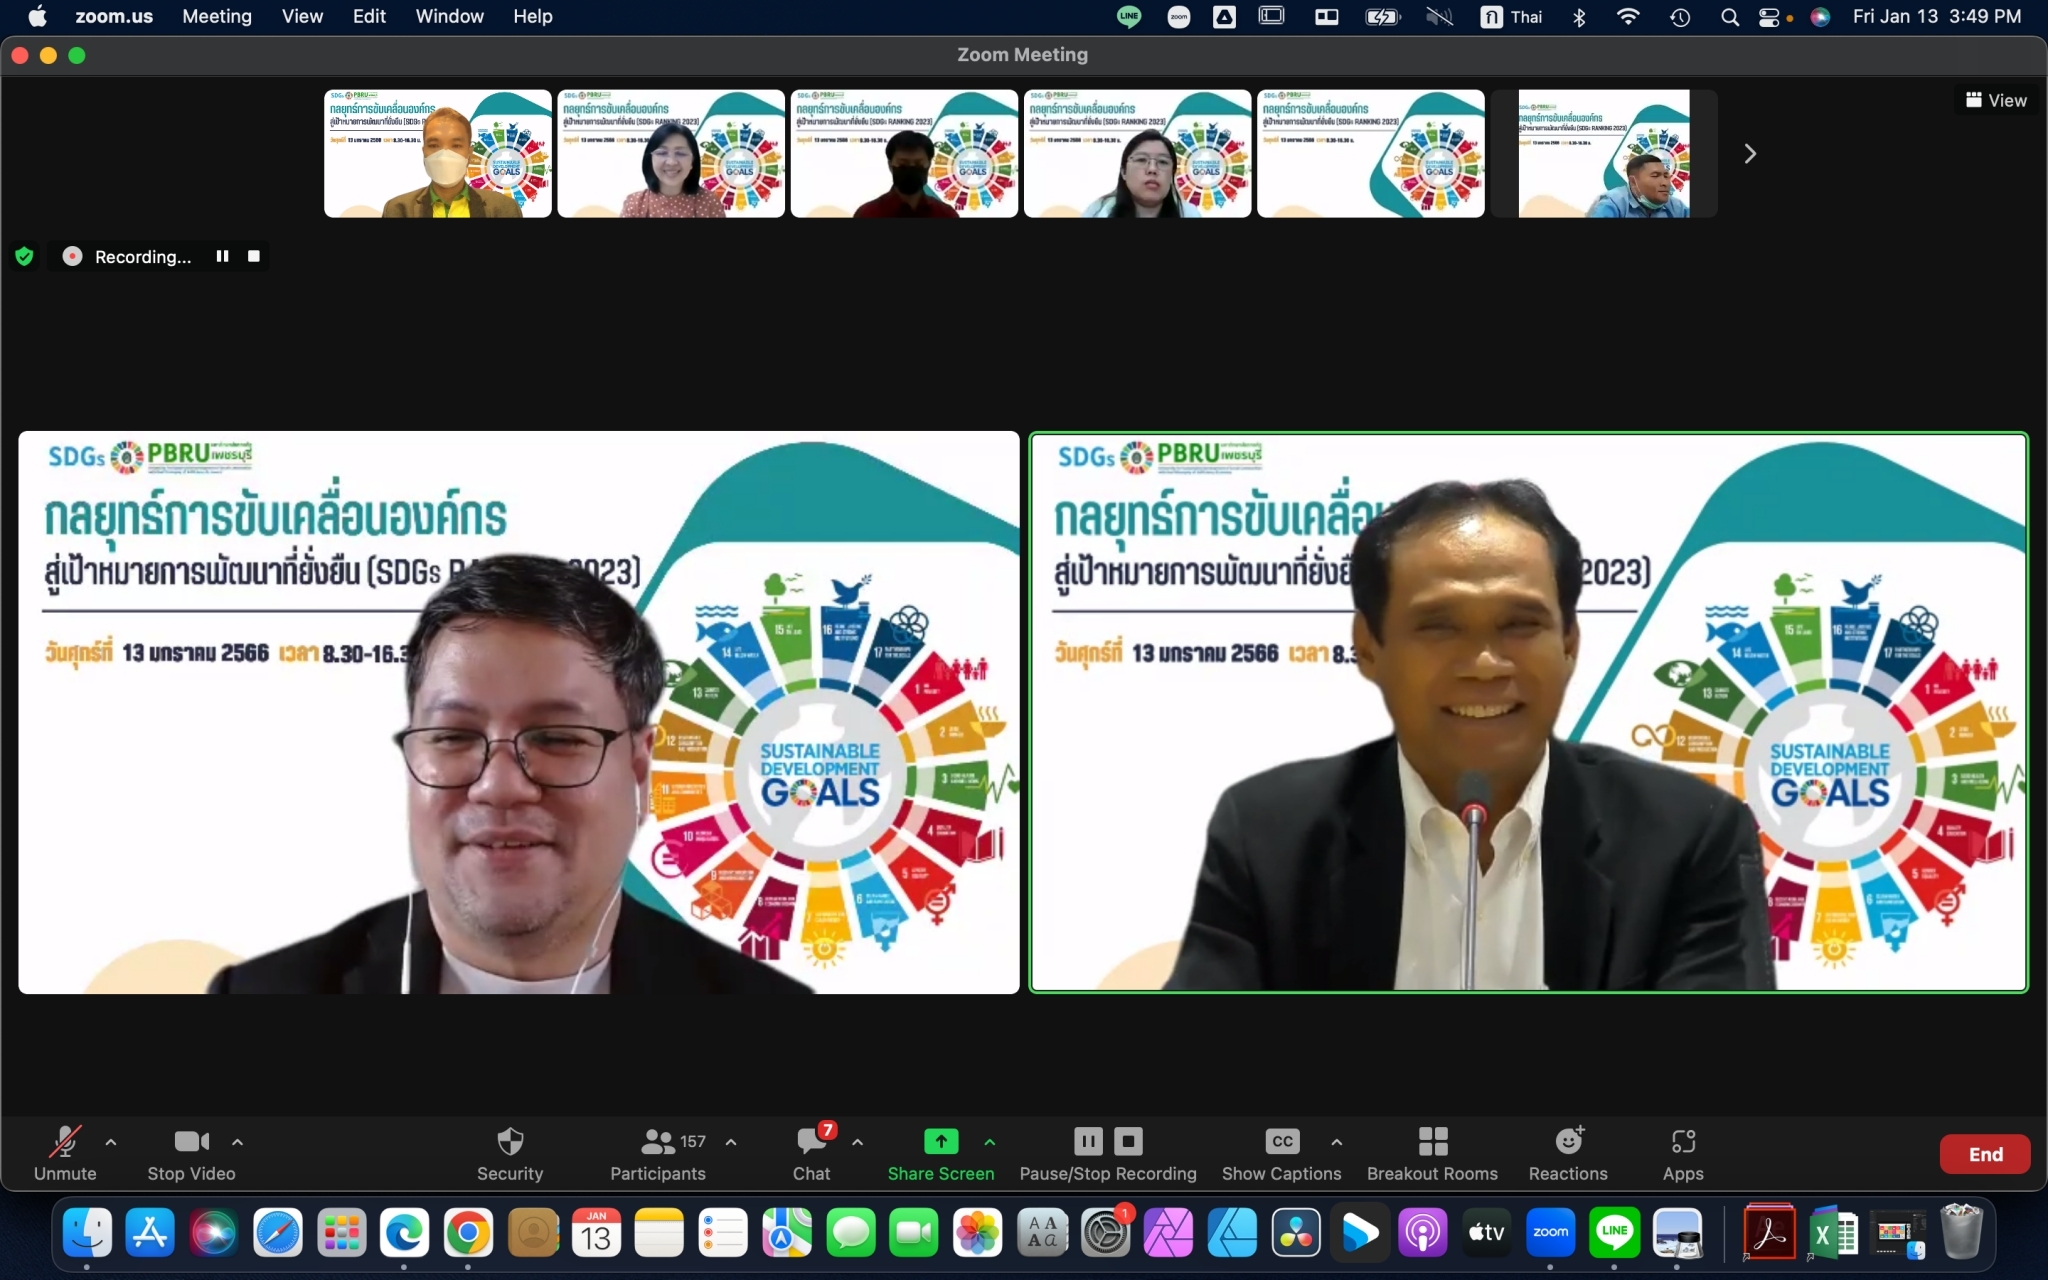Pause recording in top-left recording indicator

click(x=222, y=257)
